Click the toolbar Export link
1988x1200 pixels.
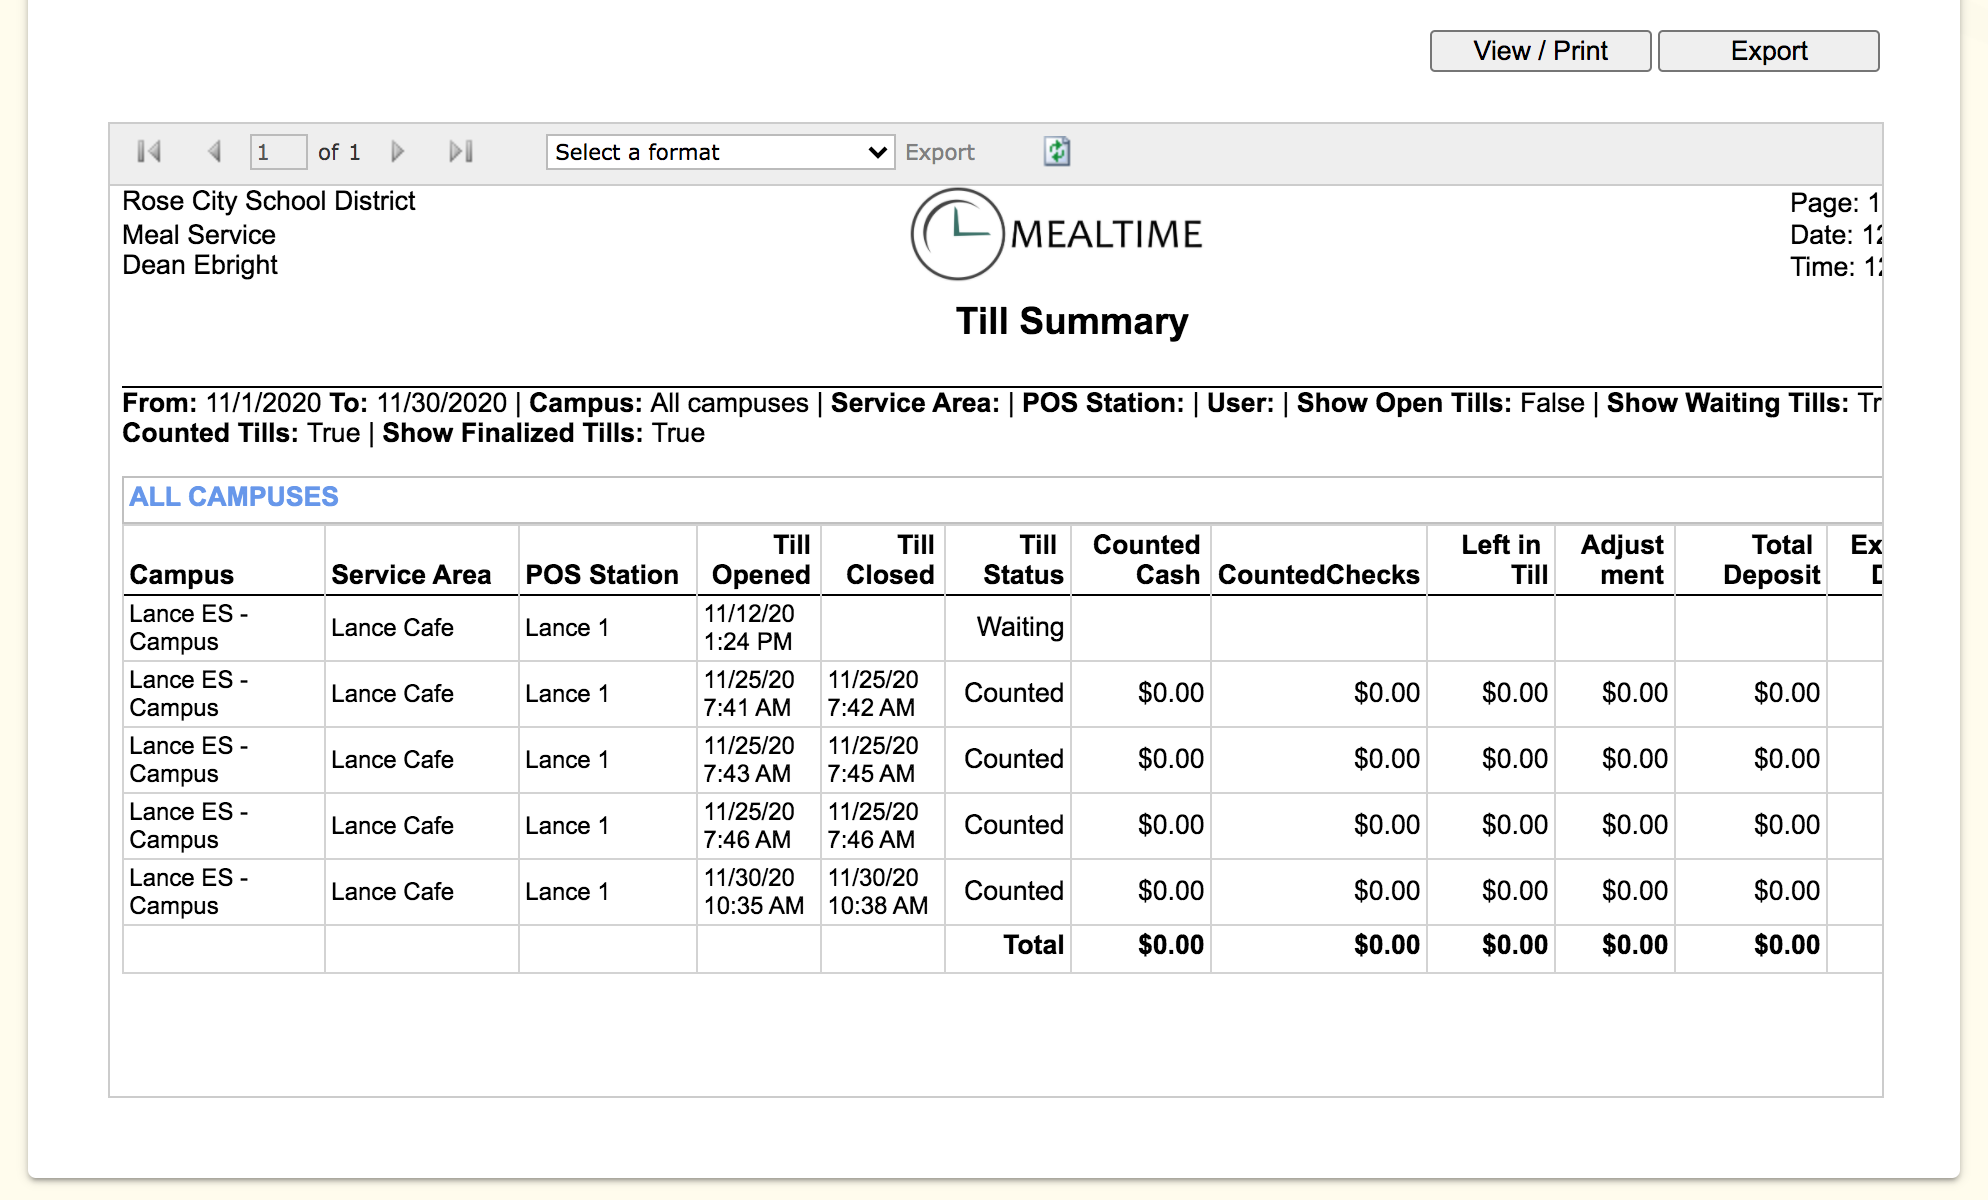click(x=939, y=152)
